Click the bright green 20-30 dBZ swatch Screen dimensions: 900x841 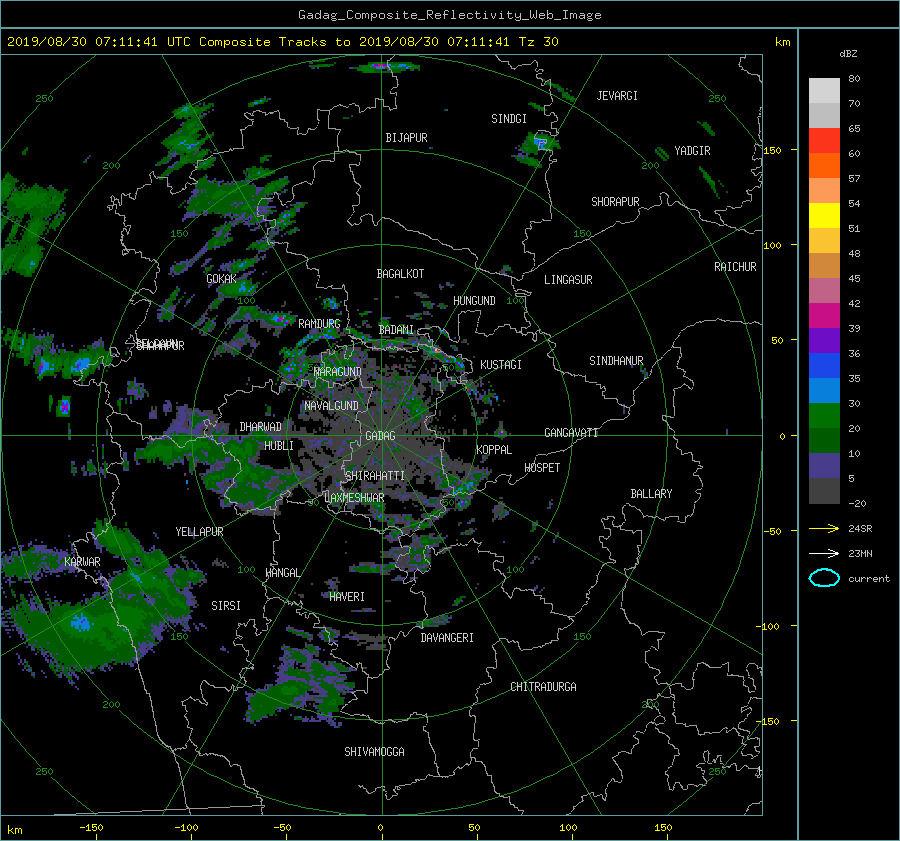pyautogui.click(x=824, y=416)
